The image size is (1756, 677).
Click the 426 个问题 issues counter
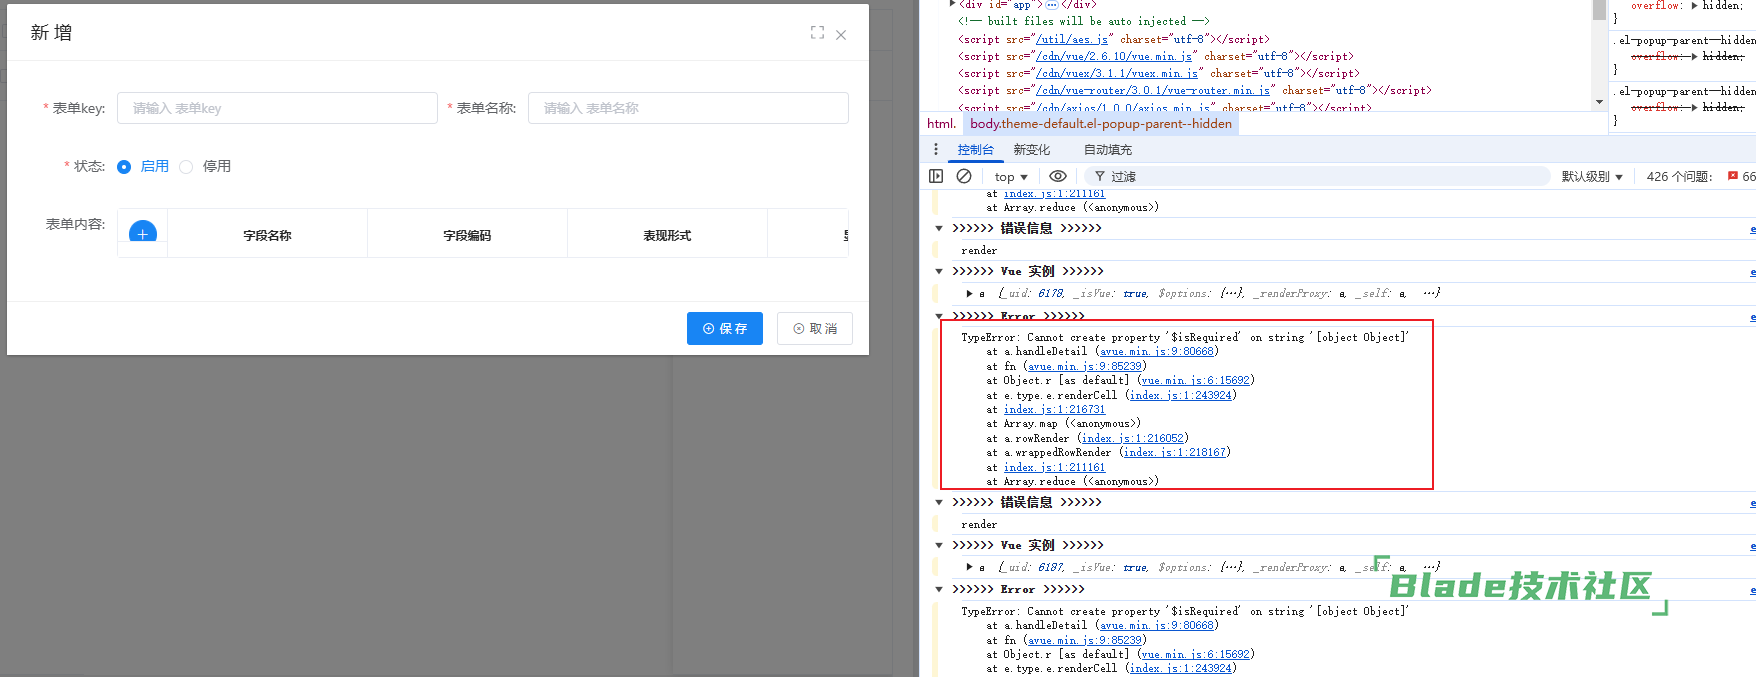click(x=1679, y=177)
